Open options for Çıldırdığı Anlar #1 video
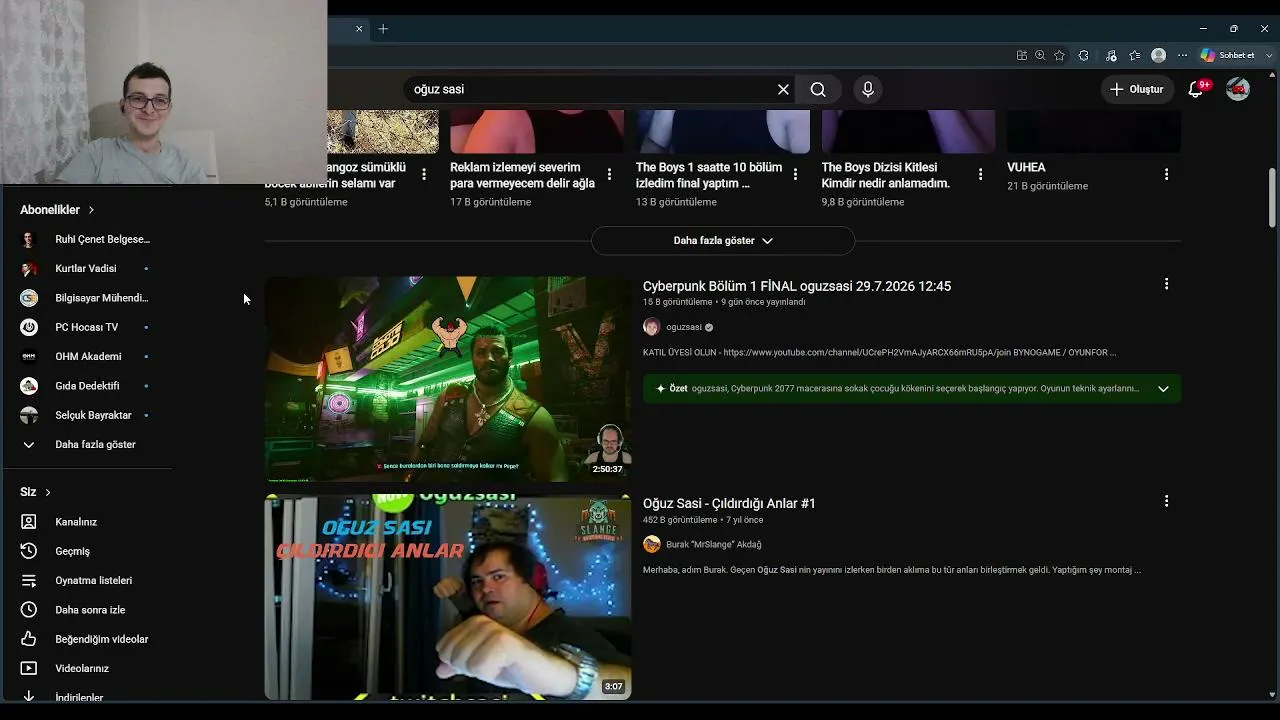The image size is (1280, 720). click(x=1166, y=501)
